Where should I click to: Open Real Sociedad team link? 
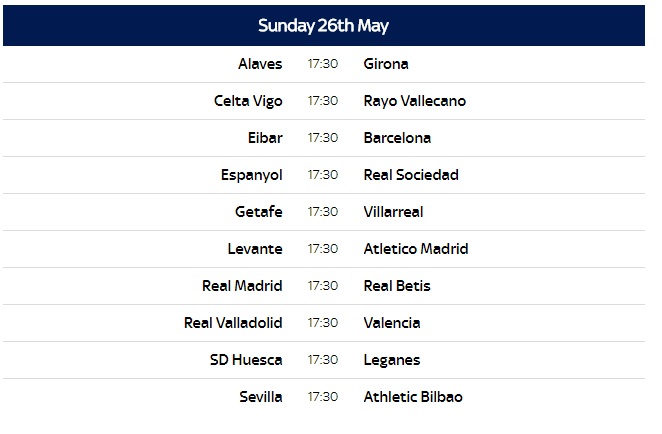coord(411,175)
